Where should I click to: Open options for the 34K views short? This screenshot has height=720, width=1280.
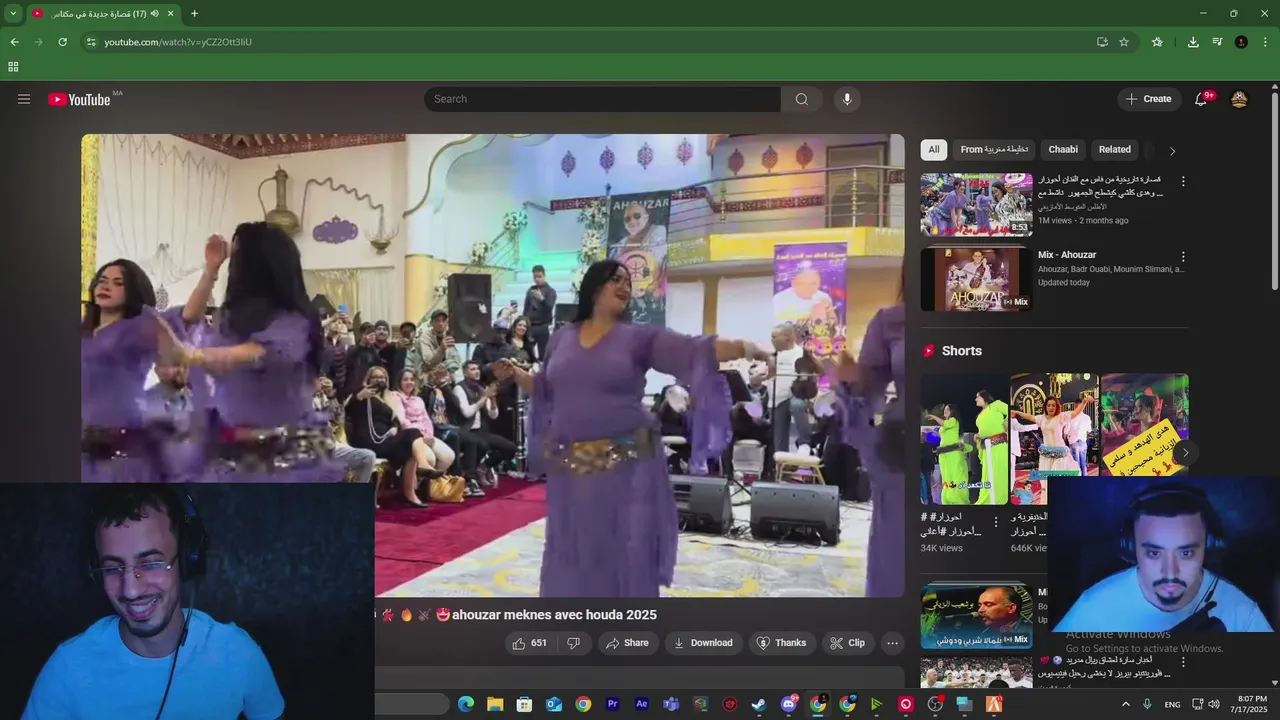995,522
